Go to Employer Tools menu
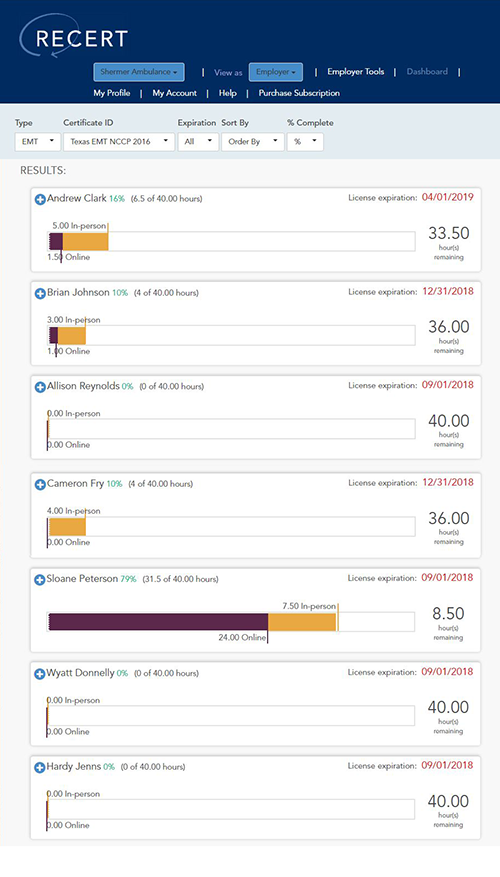500x877 pixels. (356, 72)
